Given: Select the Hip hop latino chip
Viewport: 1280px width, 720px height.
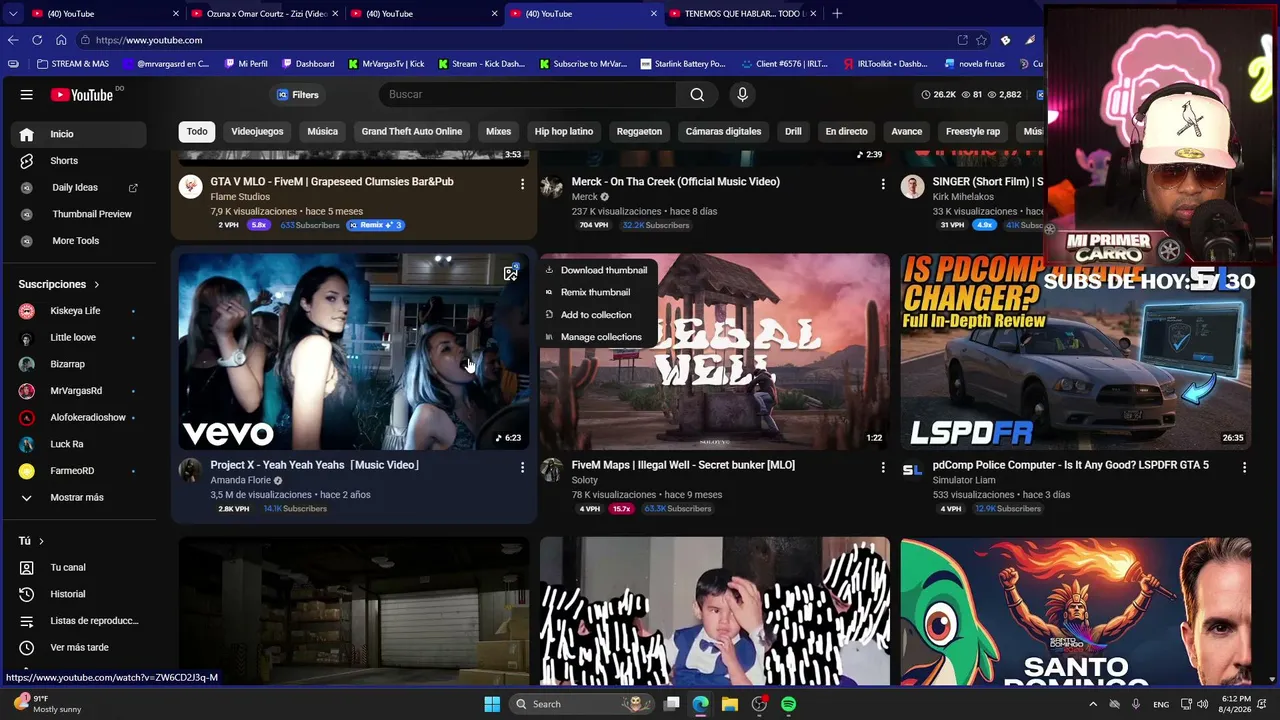Looking at the screenshot, I should point(564,132).
